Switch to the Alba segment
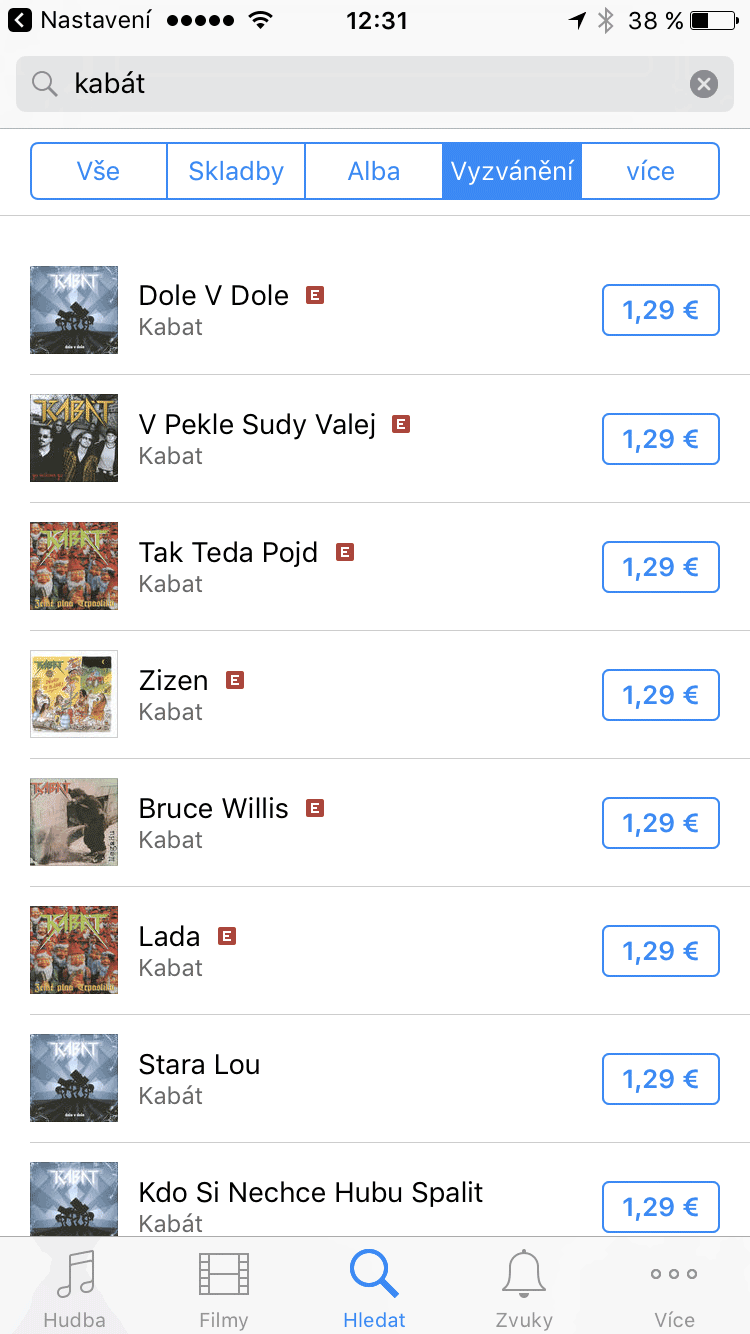The image size is (750, 1334). (374, 171)
